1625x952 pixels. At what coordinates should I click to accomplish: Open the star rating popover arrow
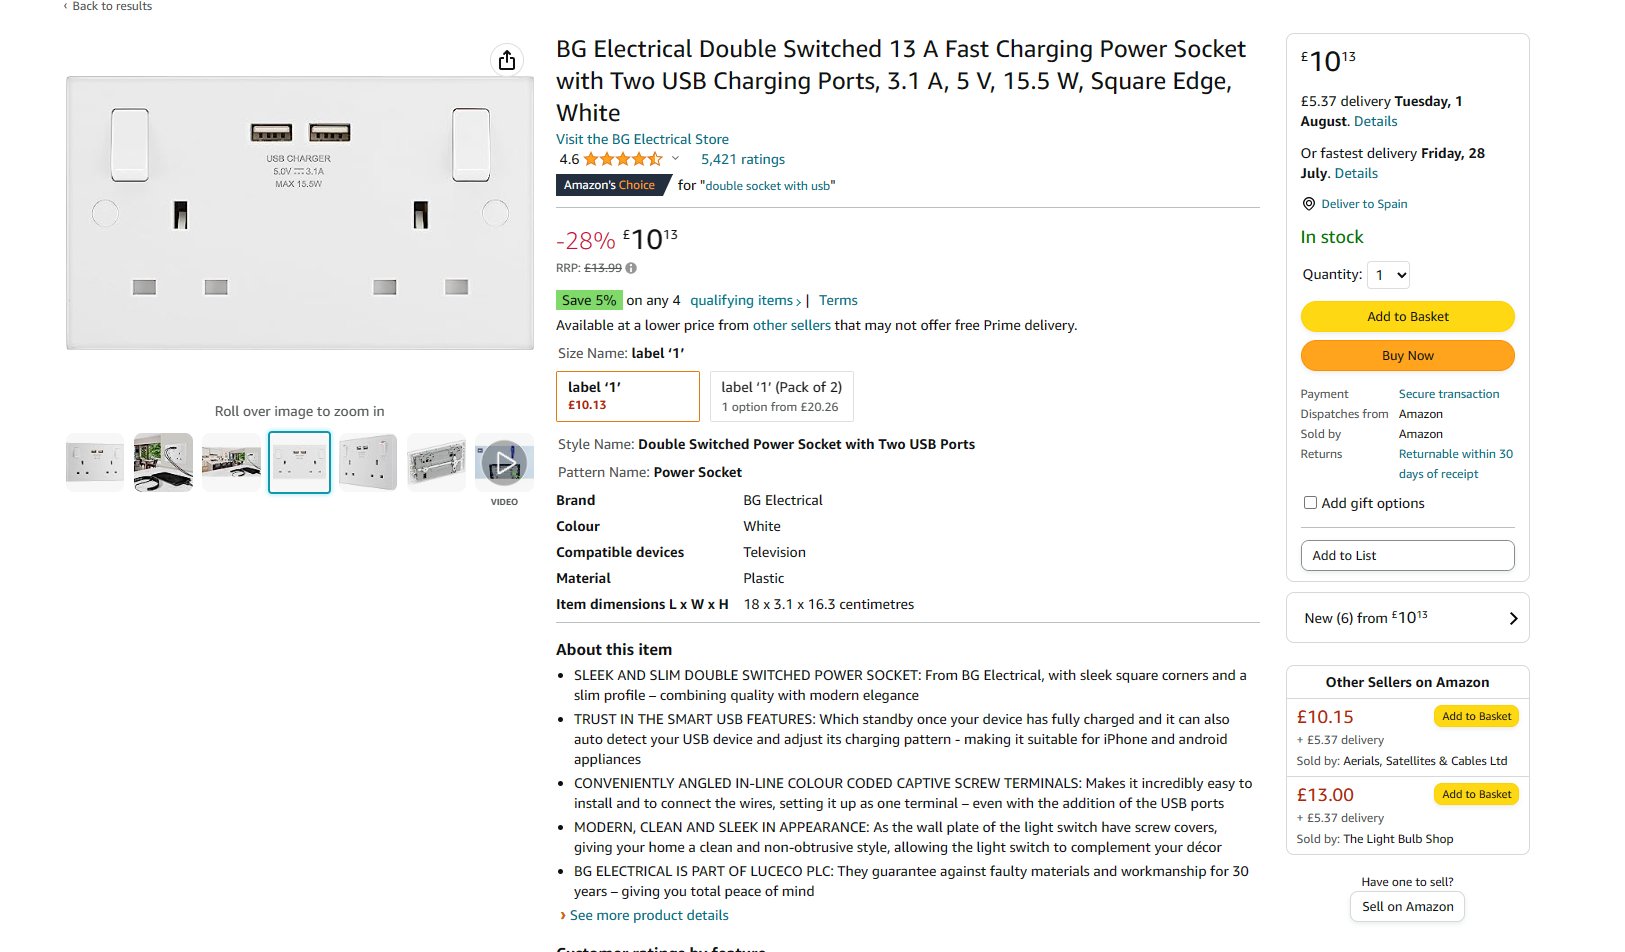[x=675, y=159]
